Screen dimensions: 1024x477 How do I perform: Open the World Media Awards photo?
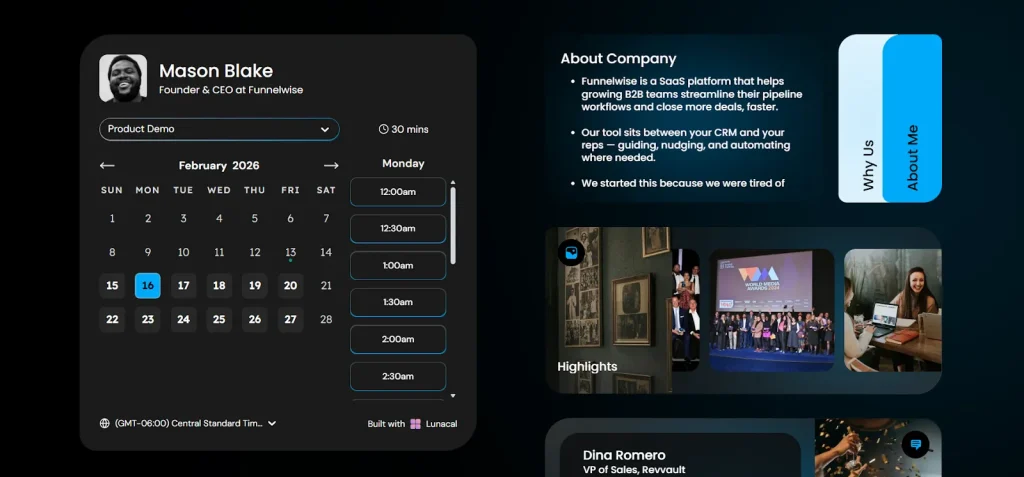(x=771, y=308)
